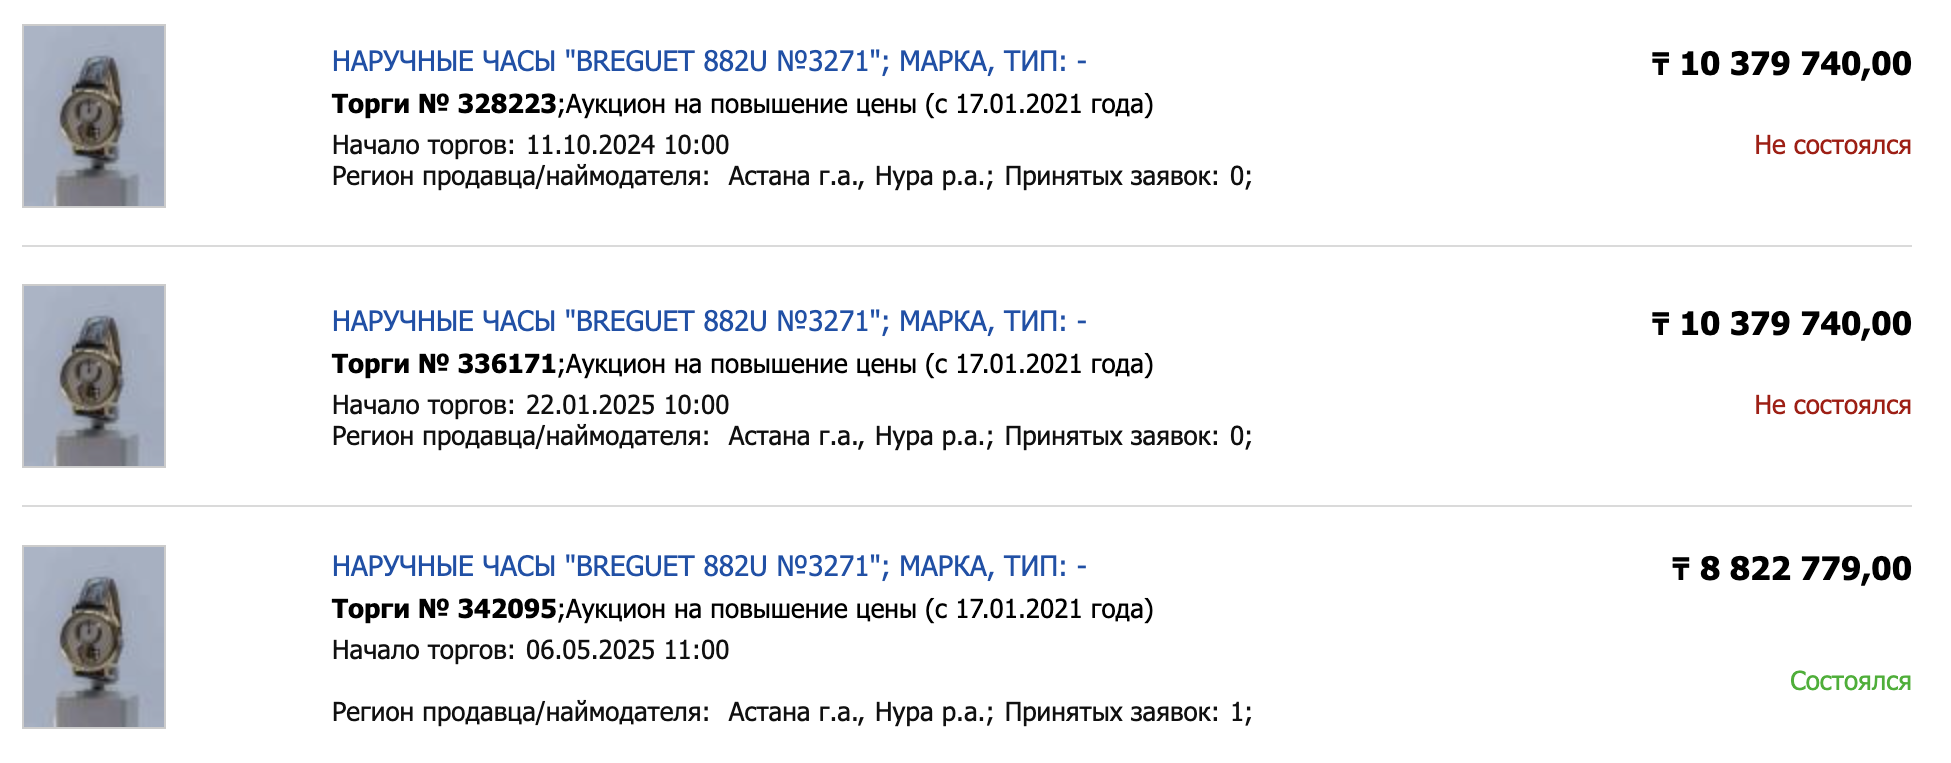This screenshot has width=1951, height=763.
Task: Open the watch thumbnail for auction 328223
Action: click(94, 116)
